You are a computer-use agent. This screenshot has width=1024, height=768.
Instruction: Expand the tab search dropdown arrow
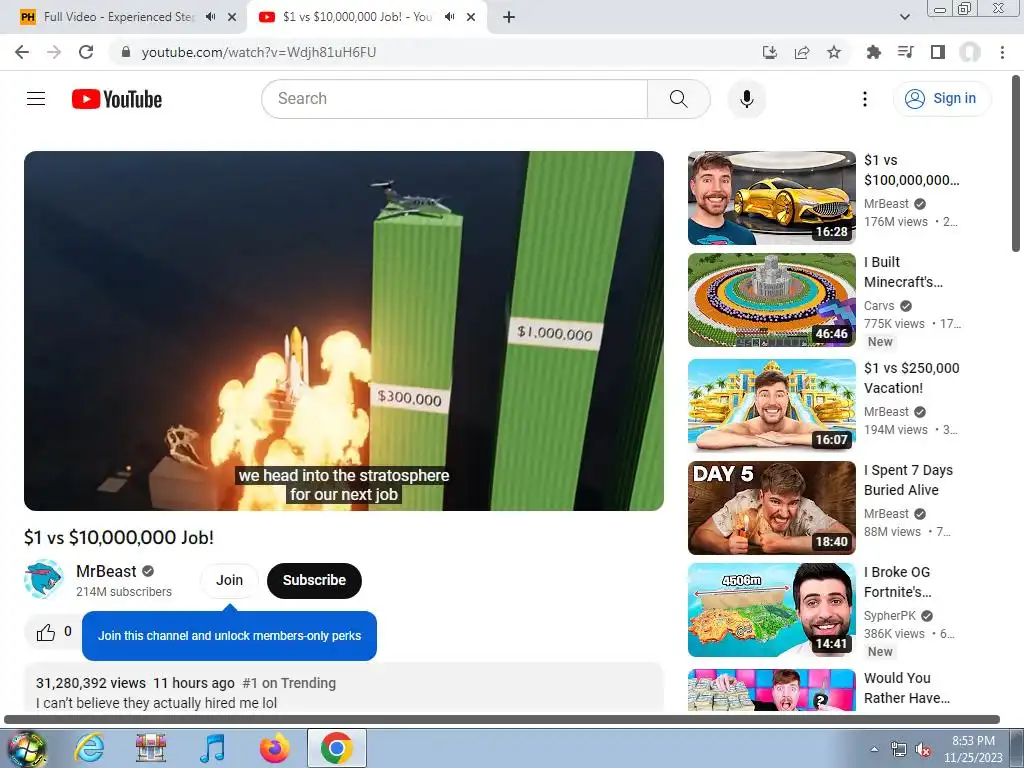pos(904,17)
